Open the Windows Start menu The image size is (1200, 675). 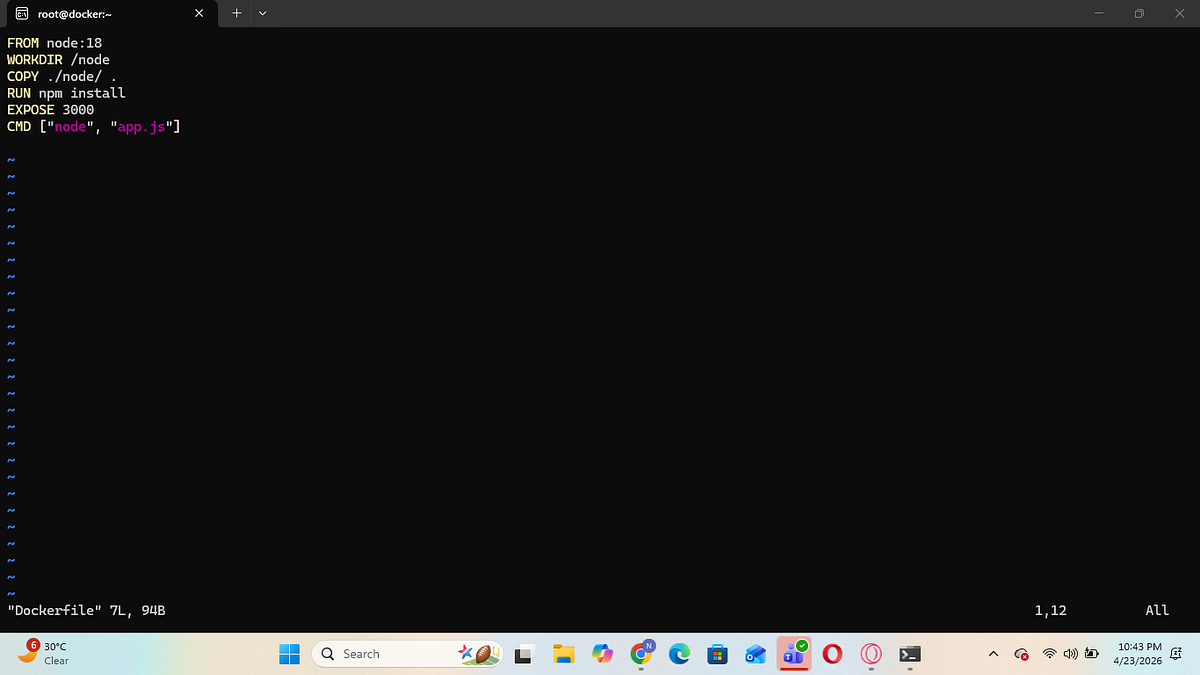(x=289, y=654)
